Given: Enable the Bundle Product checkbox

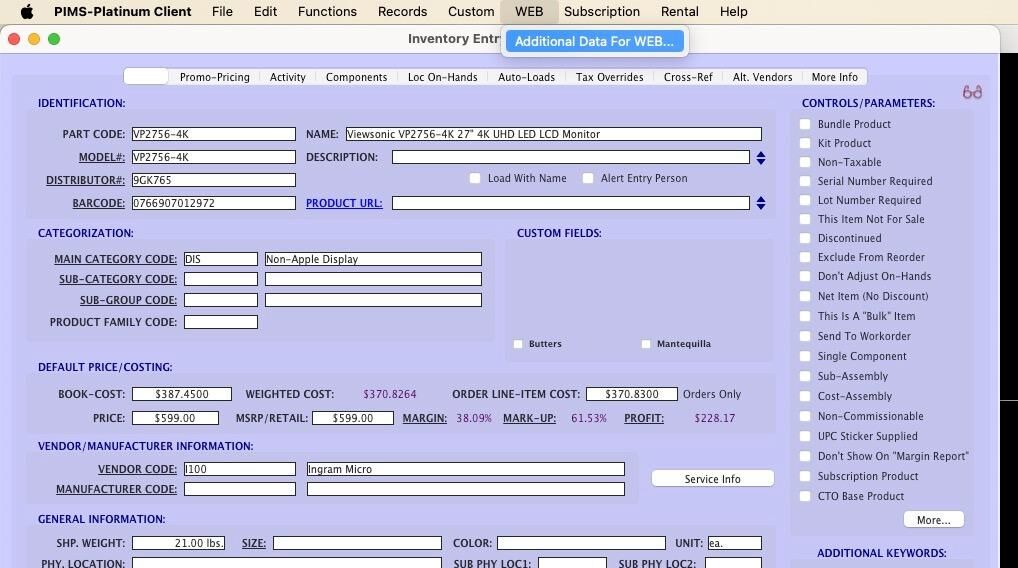Looking at the screenshot, I should pos(805,124).
